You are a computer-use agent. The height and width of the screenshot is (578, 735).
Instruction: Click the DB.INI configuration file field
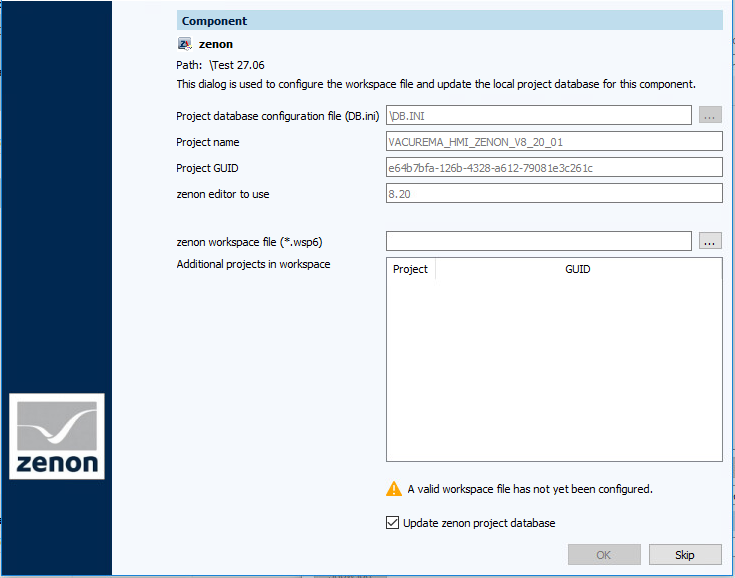coord(538,116)
